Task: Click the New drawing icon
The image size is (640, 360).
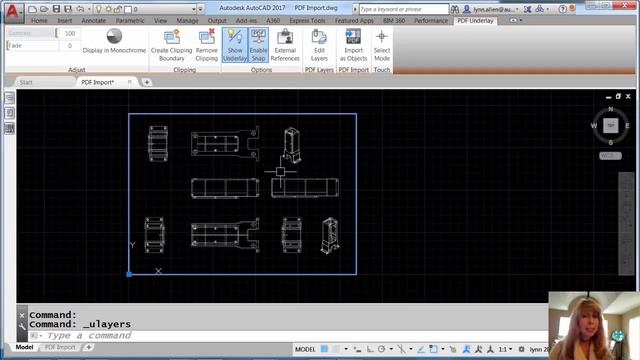Action: point(33,9)
